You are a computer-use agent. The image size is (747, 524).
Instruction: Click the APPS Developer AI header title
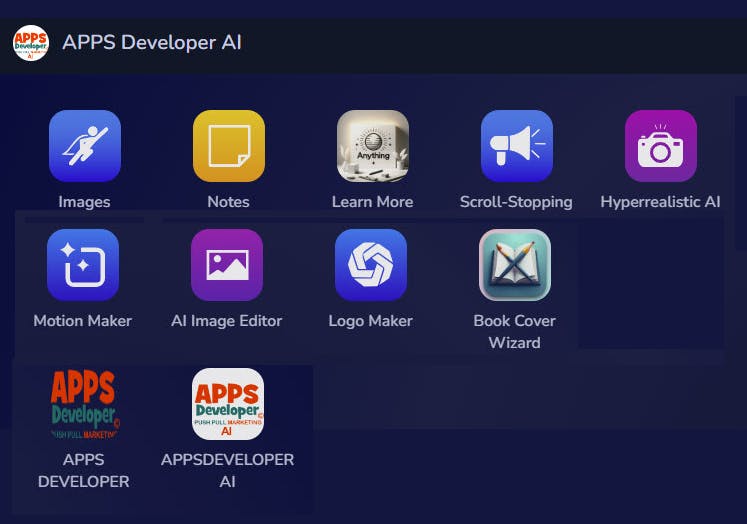click(x=152, y=43)
